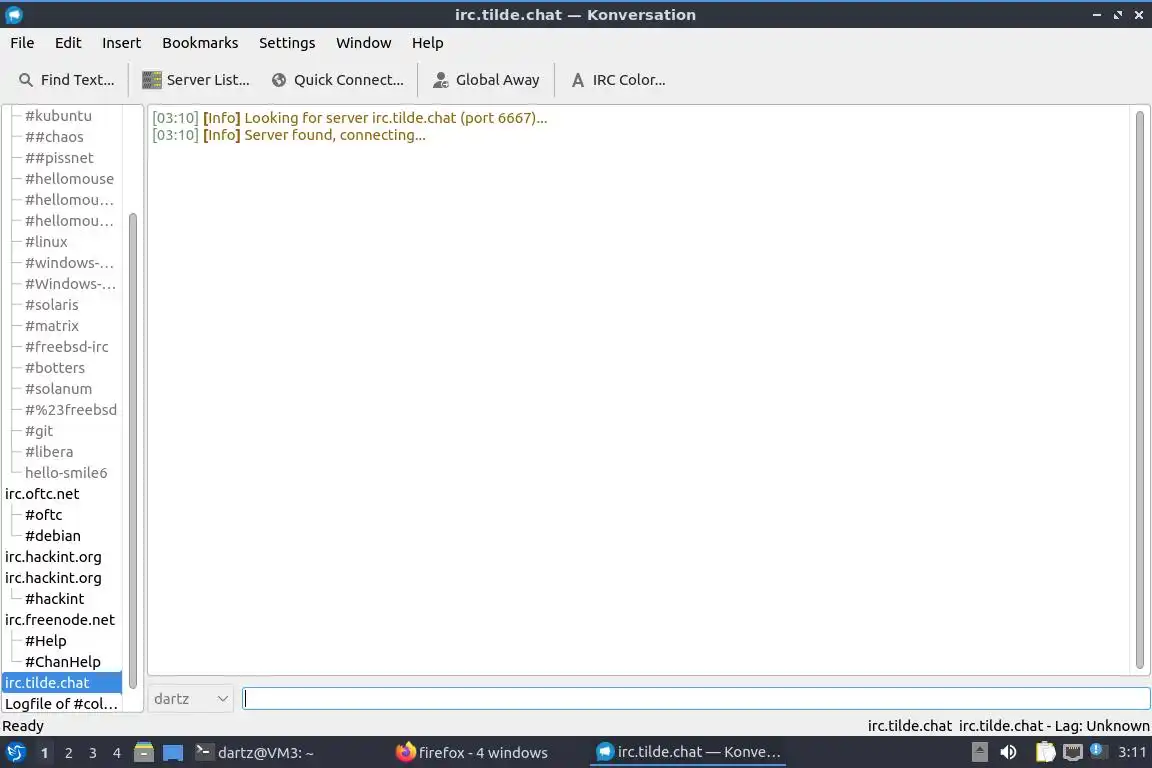The height and width of the screenshot is (768, 1152).
Task: Open the Settings menu
Action: (x=287, y=43)
